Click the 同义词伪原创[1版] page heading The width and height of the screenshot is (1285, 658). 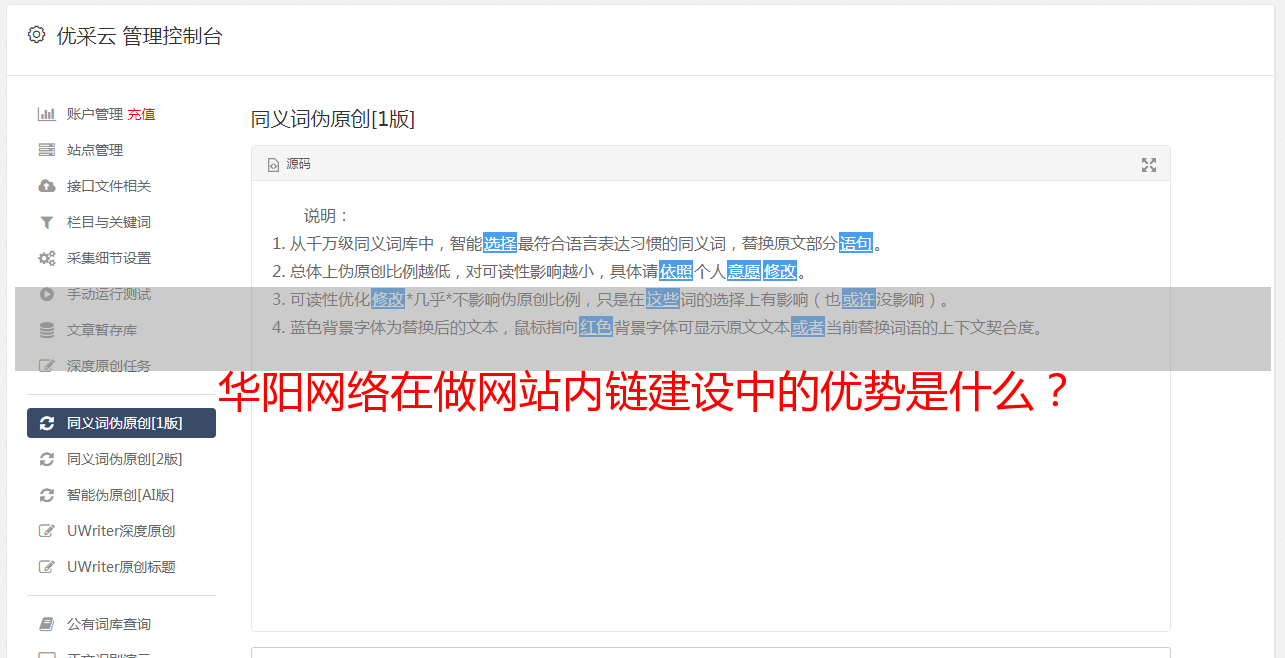(333, 119)
